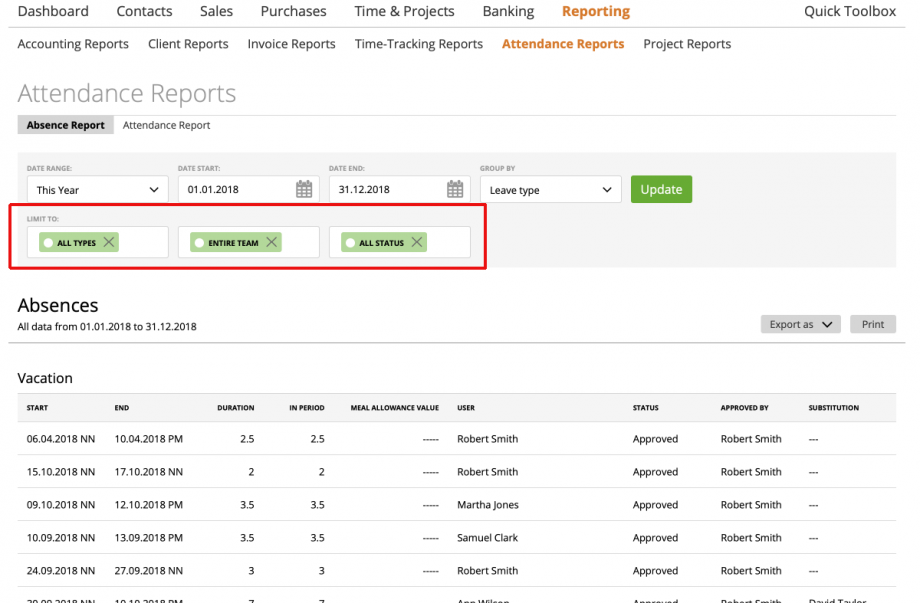
Task: Select the Reporting menu item
Action: pyautogui.click(x=595, y=11)
